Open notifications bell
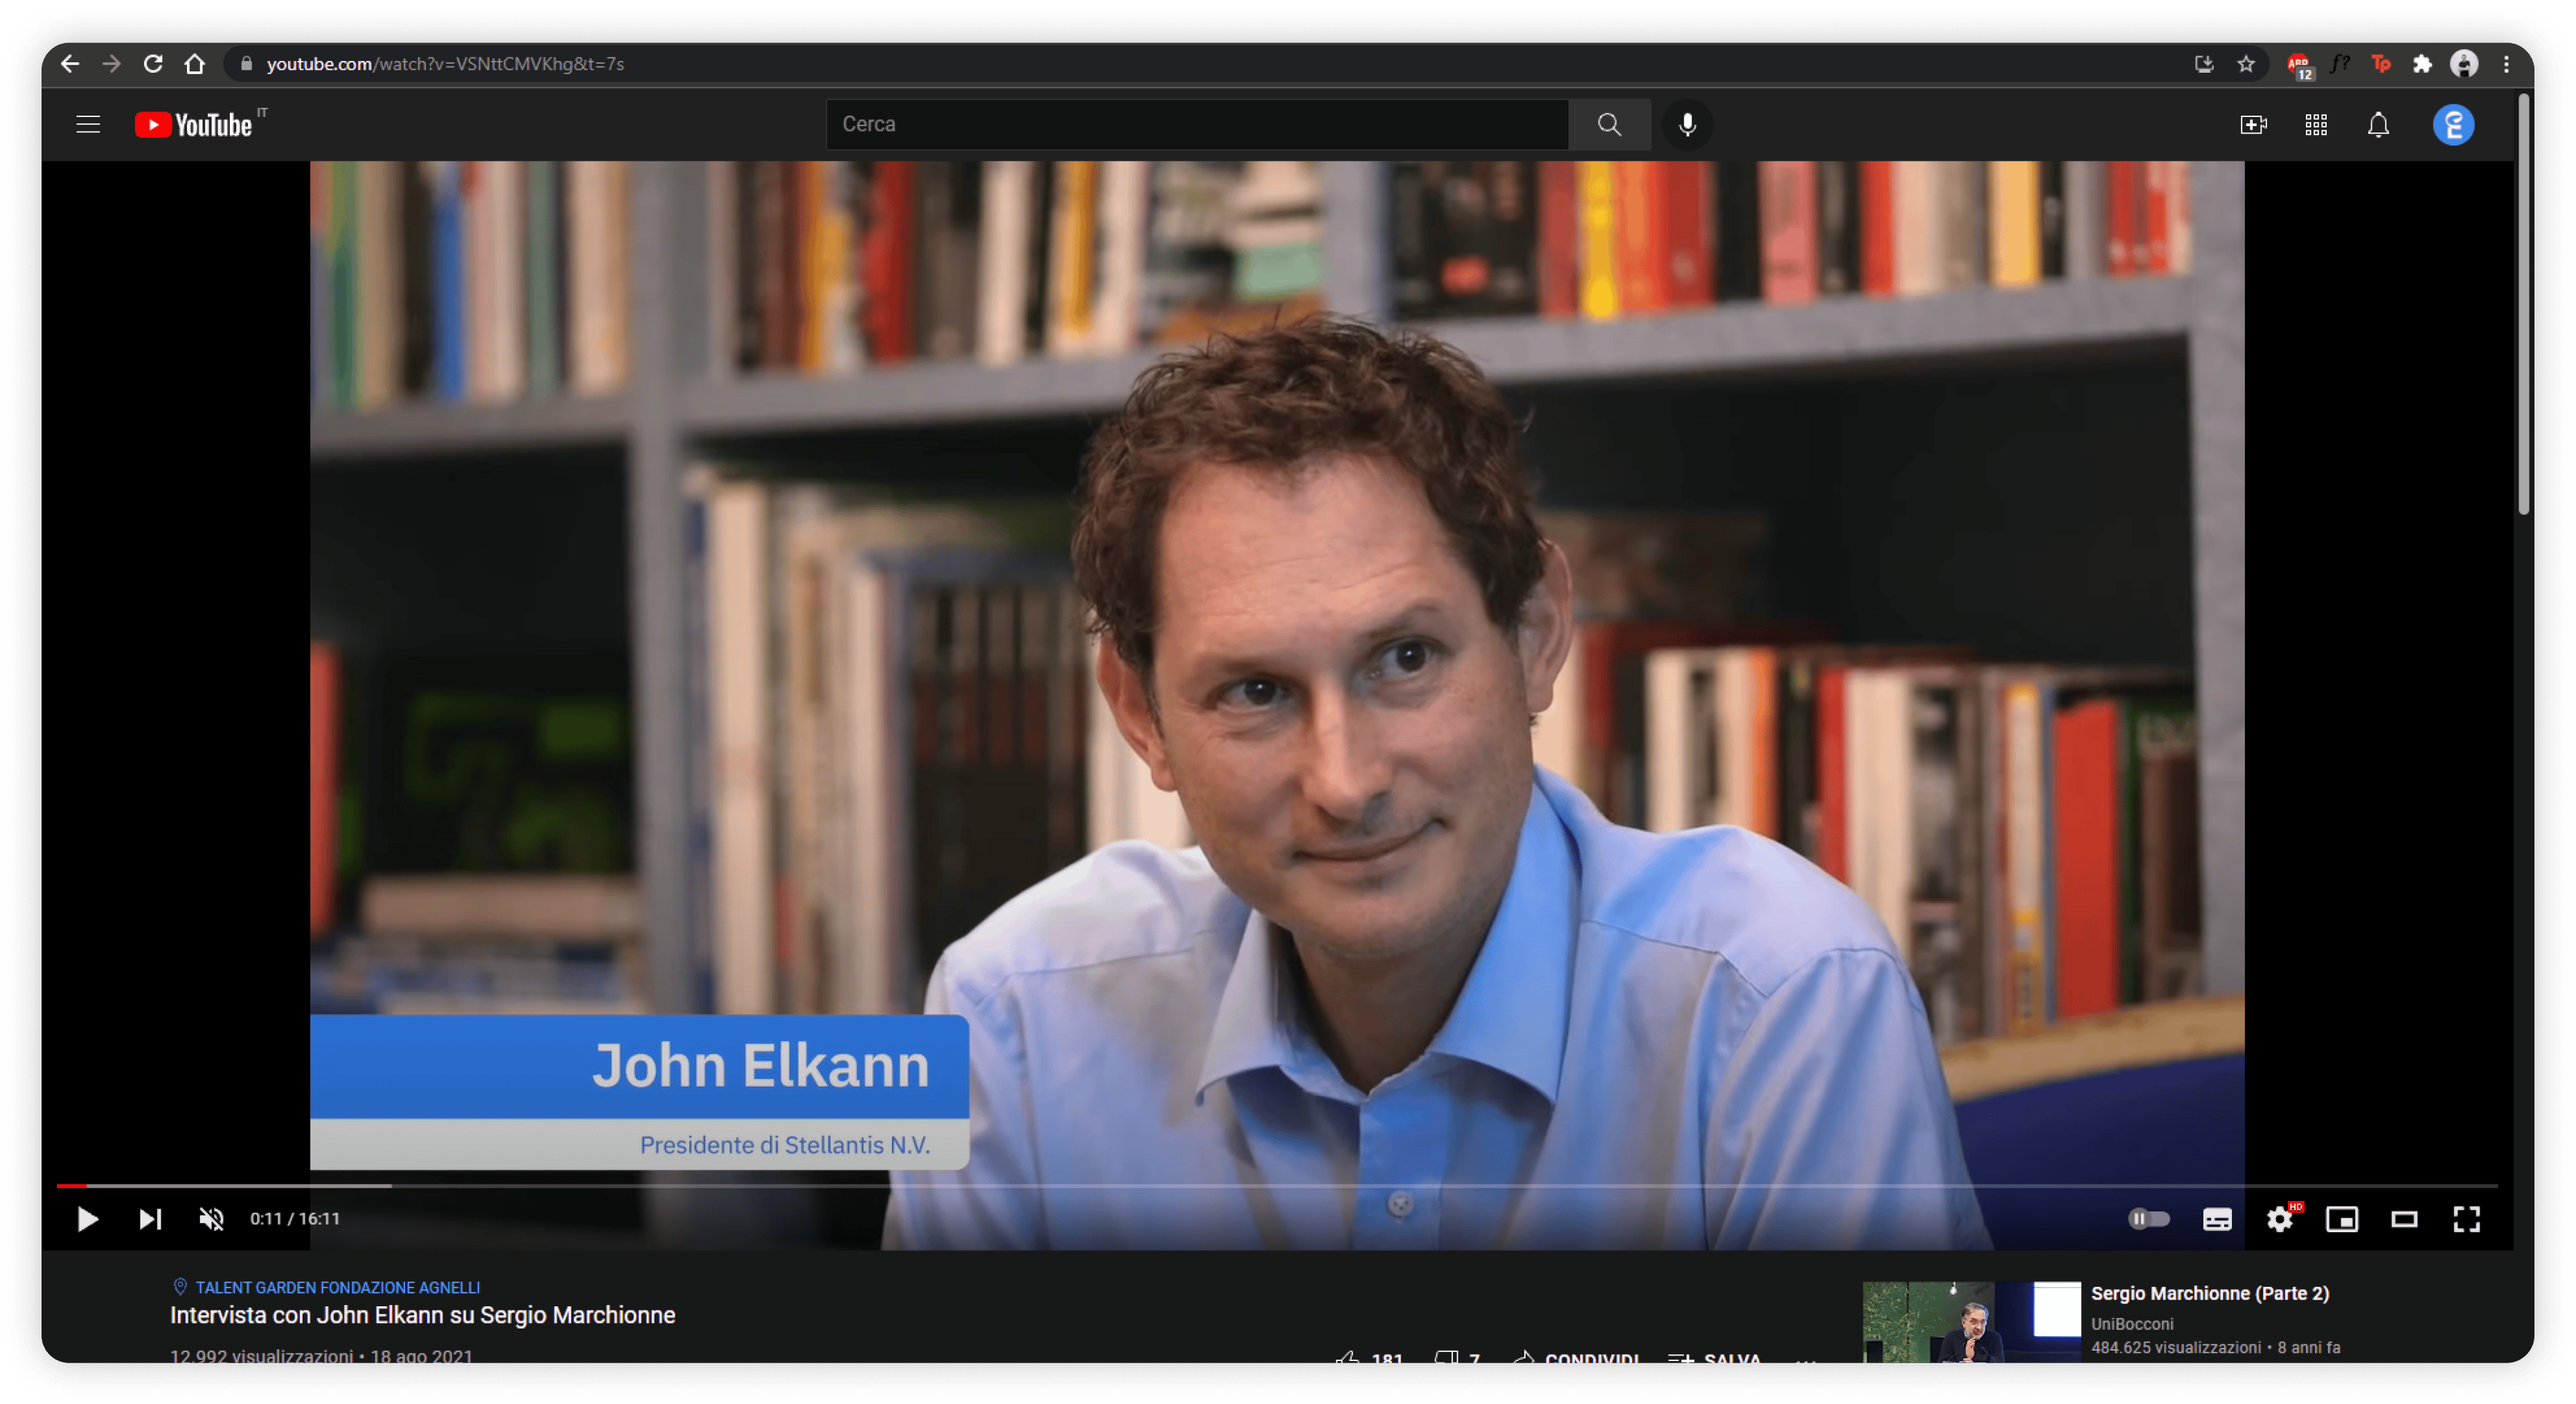 [2378, 124]
